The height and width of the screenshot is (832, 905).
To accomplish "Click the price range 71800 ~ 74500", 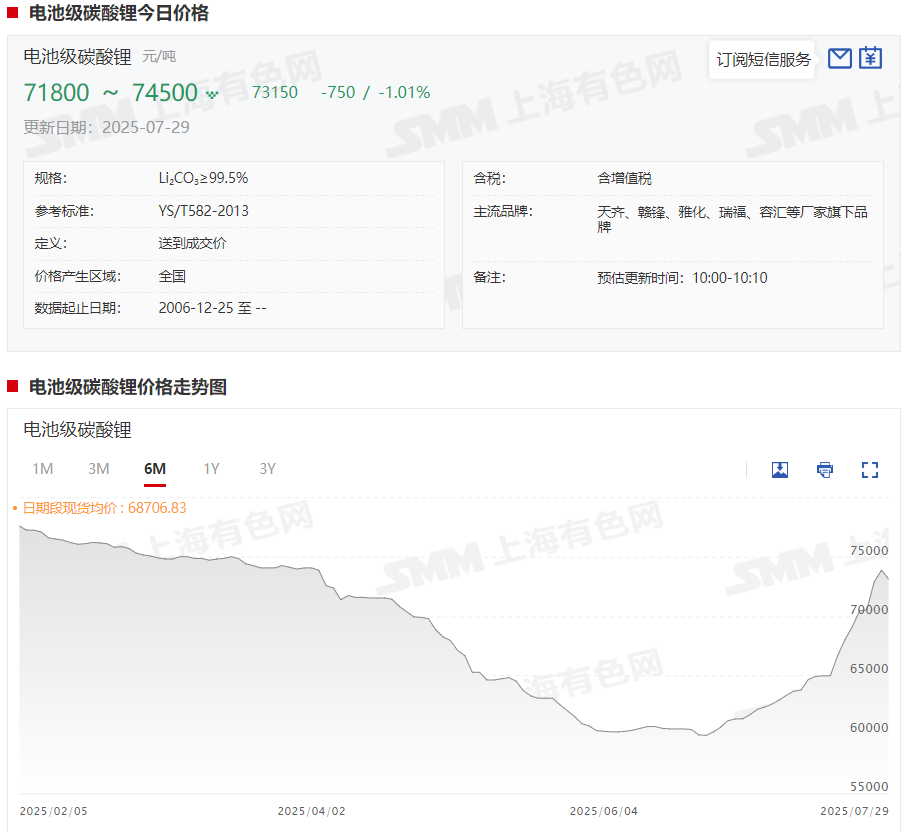I will [x=110, y=93].
